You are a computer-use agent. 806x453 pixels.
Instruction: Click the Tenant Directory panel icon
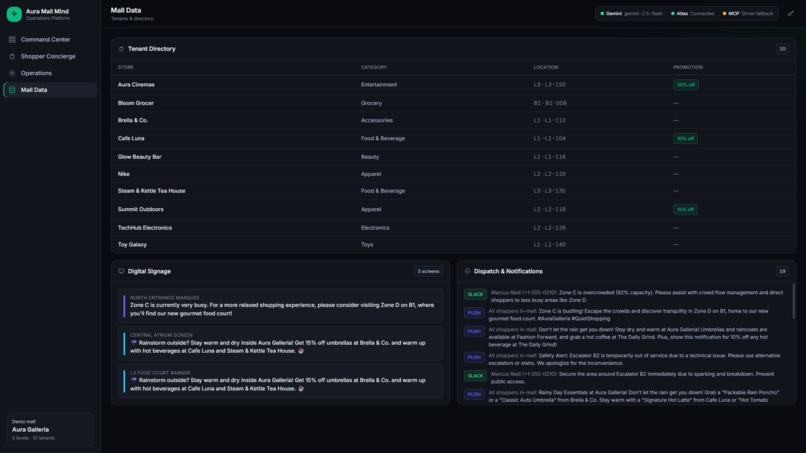point(121,49)
